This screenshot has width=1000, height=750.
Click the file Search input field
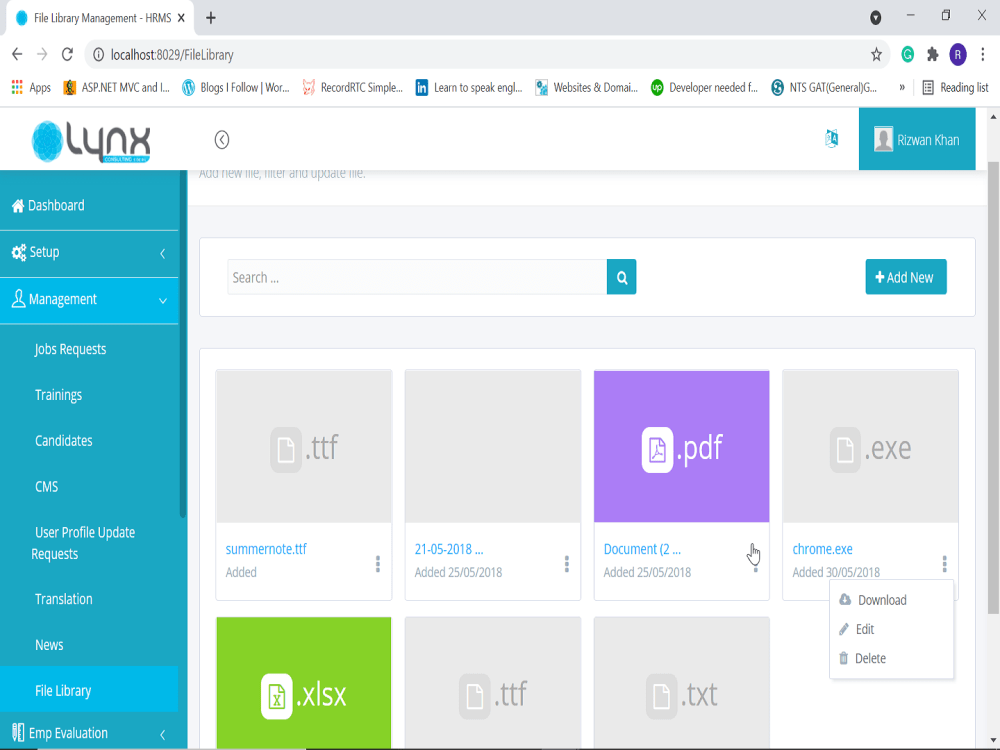pos(417,277)
